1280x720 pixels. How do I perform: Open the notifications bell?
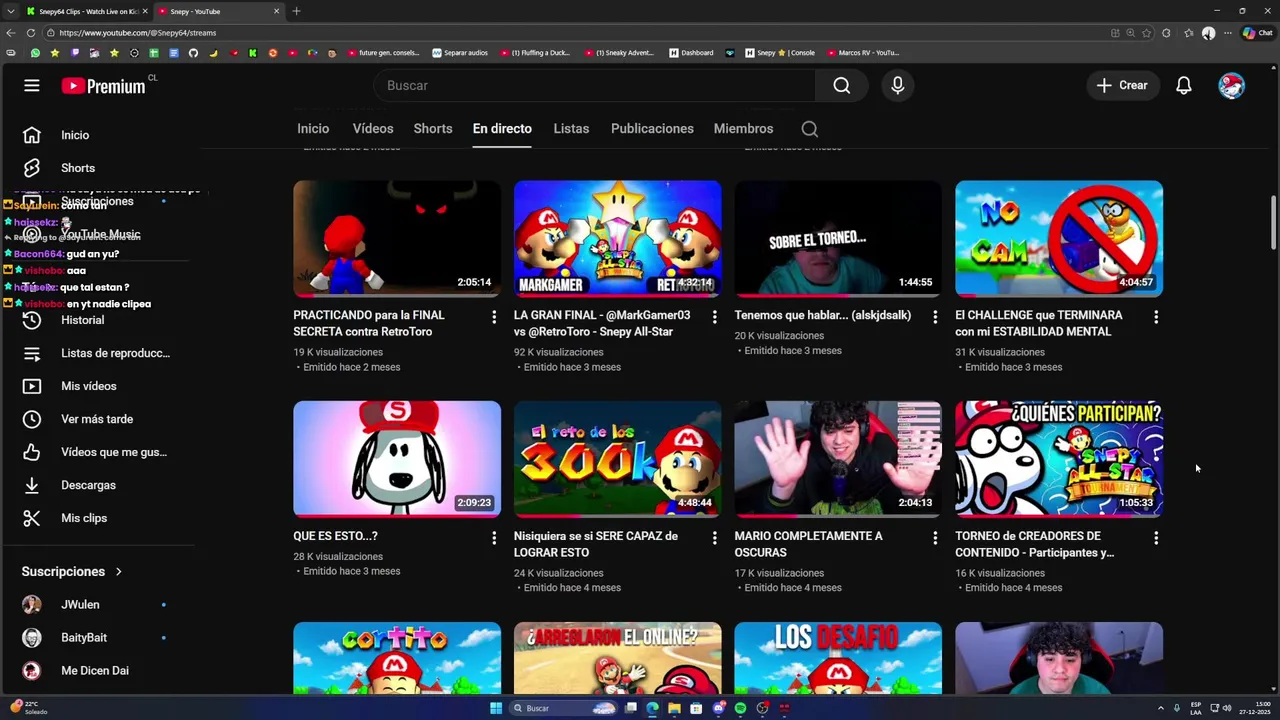pos(1184,86)
